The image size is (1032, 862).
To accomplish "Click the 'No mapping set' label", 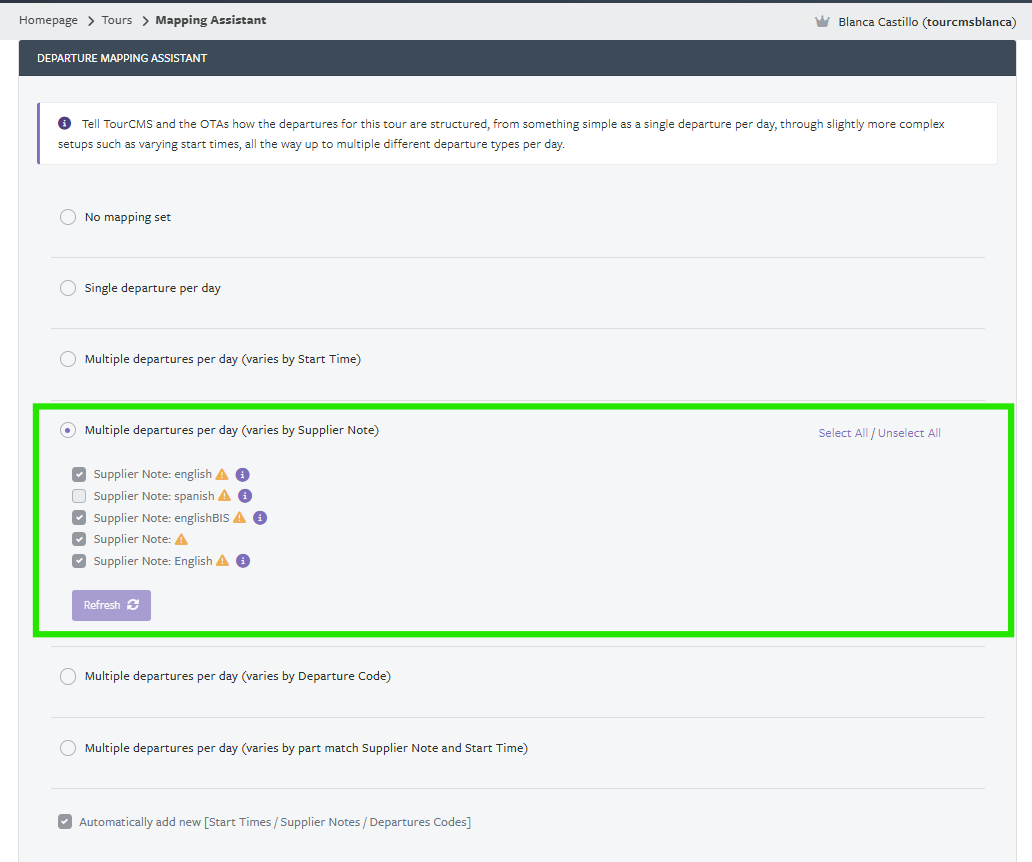I will pyautogui.click(x=128, y=217).
